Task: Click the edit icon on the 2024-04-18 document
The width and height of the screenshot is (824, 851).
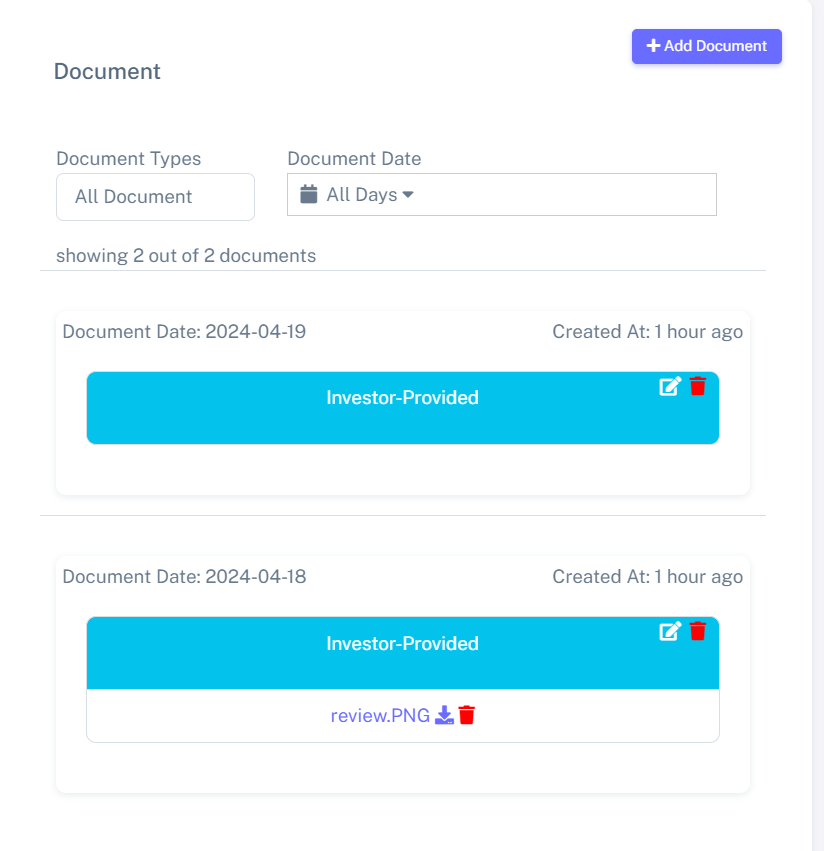Action: pos(670,631)
